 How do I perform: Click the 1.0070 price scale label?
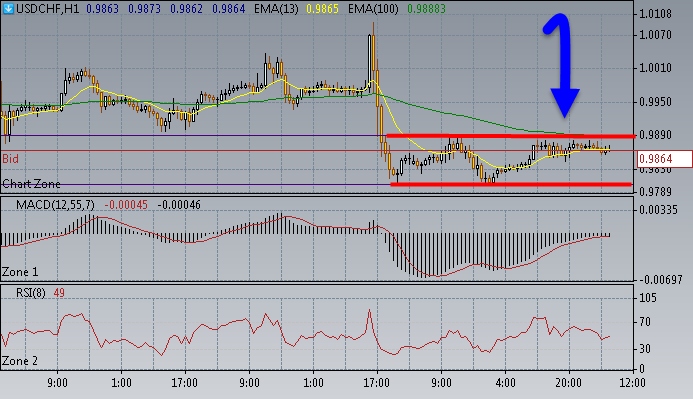(x=655, y=34)
